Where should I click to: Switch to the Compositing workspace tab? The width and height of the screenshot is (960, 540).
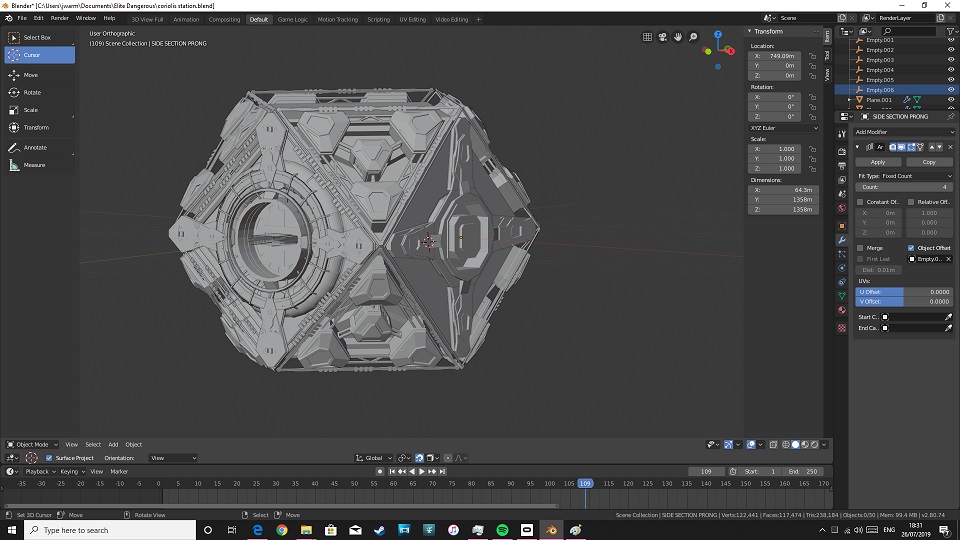[224, 20]
